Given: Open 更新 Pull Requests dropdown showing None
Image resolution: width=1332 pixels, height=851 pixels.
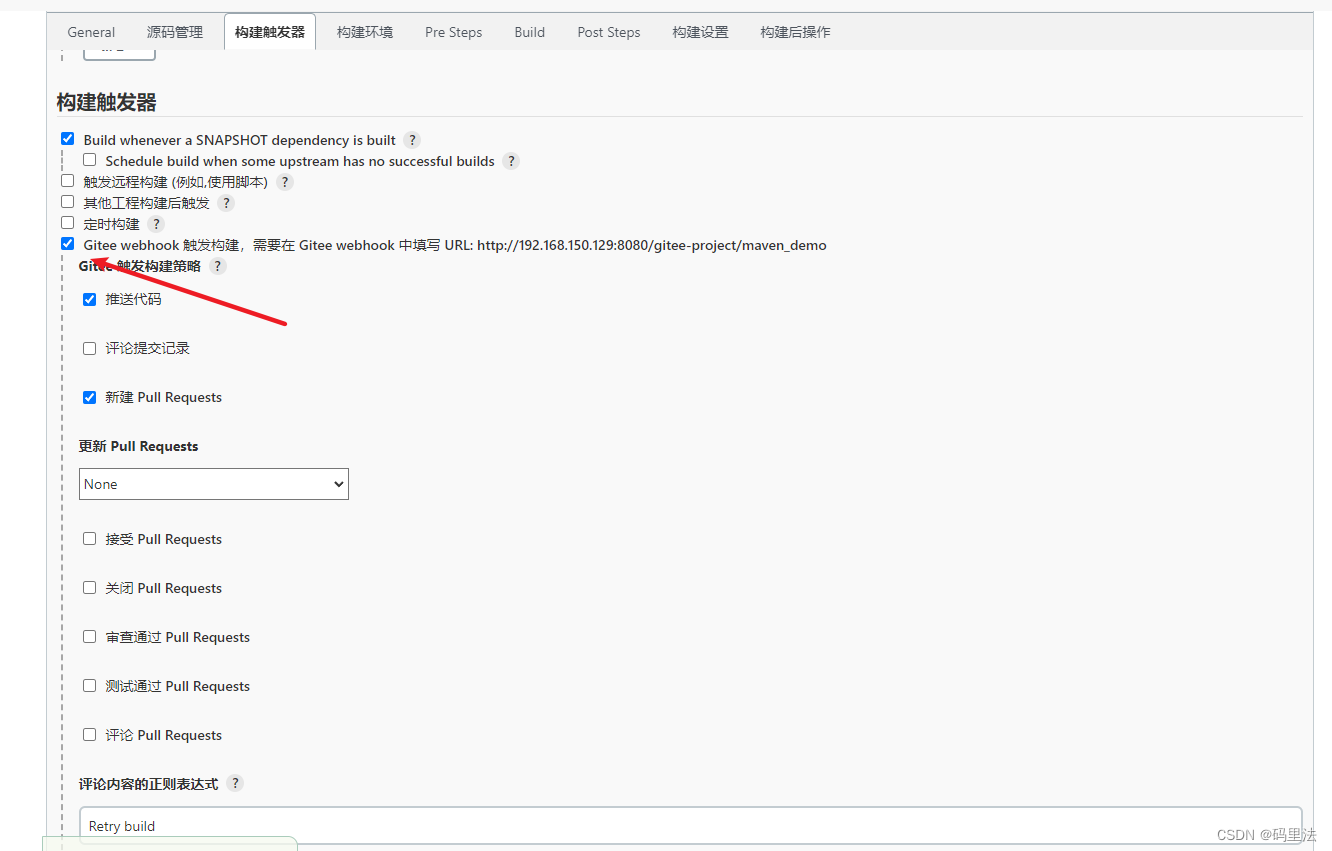Looking at the screenshot, I should (x=214, y=484).
